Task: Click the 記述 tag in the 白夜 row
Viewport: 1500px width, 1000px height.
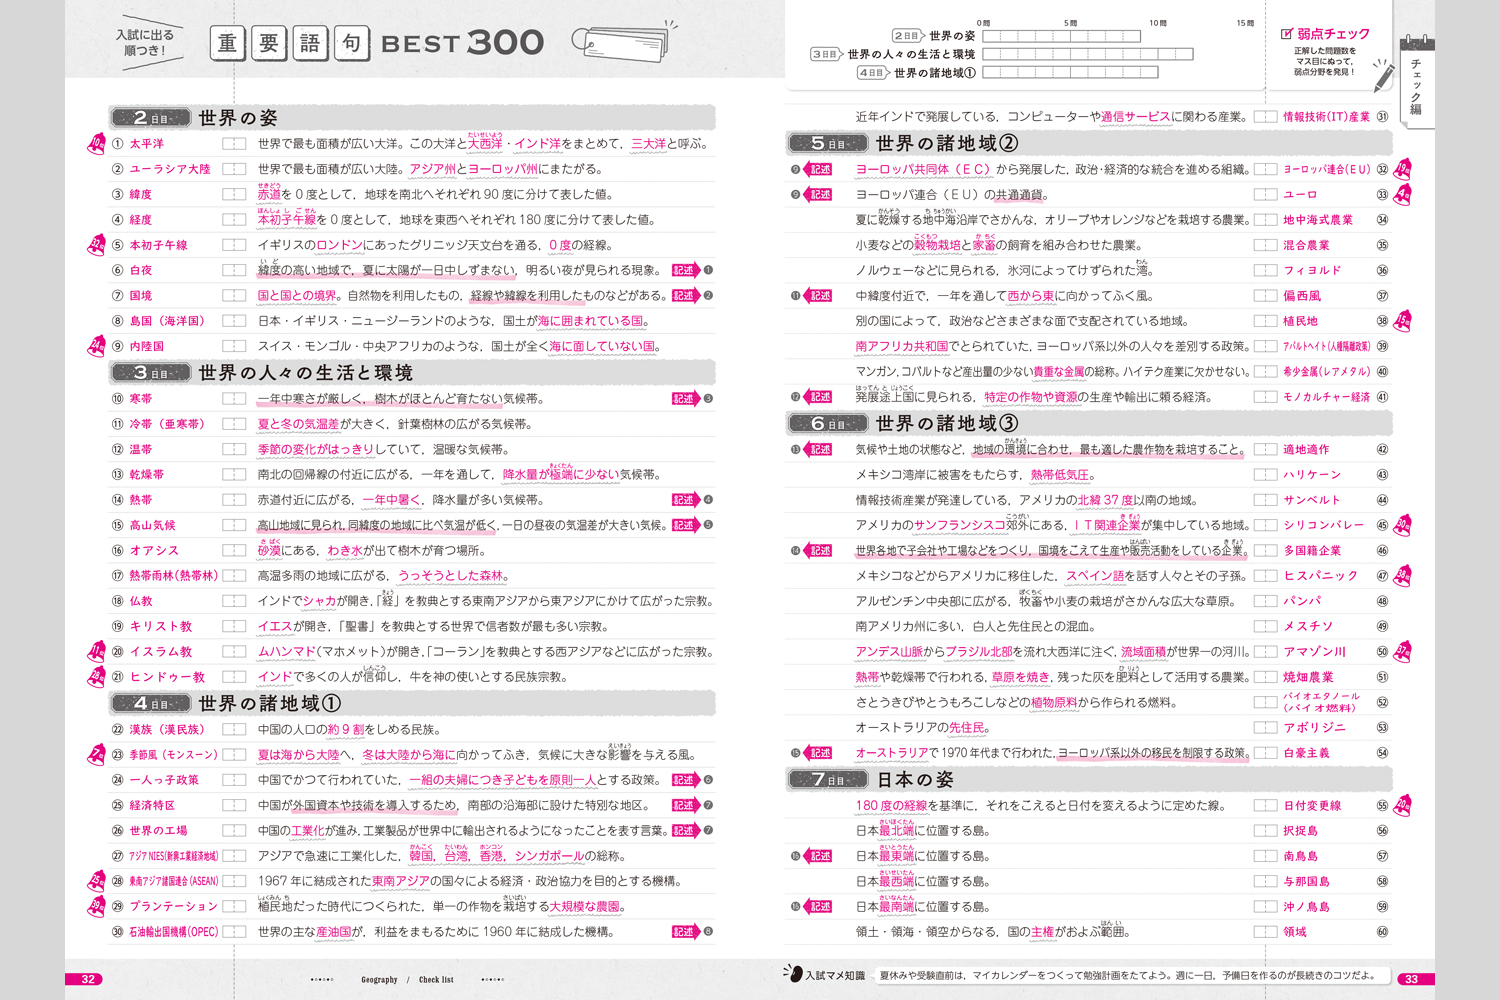Action: point(685,270)
